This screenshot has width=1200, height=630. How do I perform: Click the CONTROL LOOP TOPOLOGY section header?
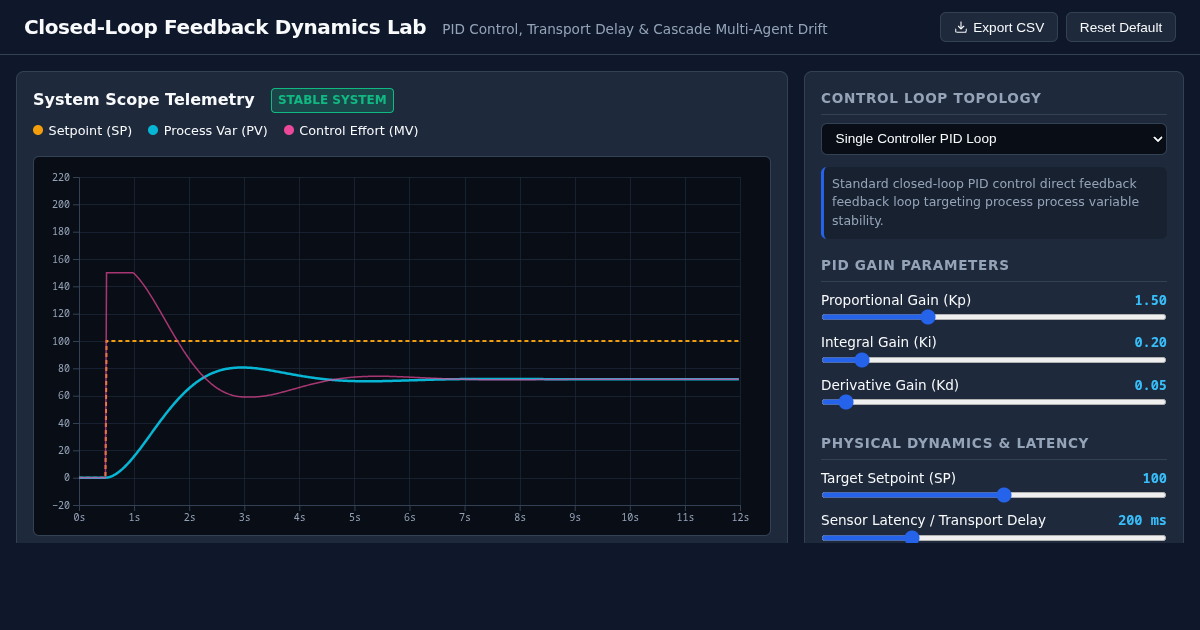pyautogui.click(x=931, y=98)
